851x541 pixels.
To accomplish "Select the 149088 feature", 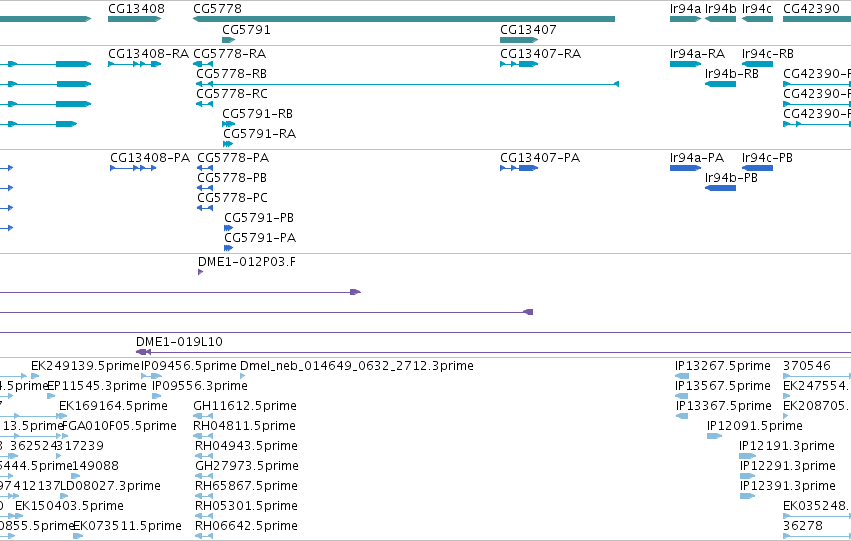I will (x=75, y=476).
